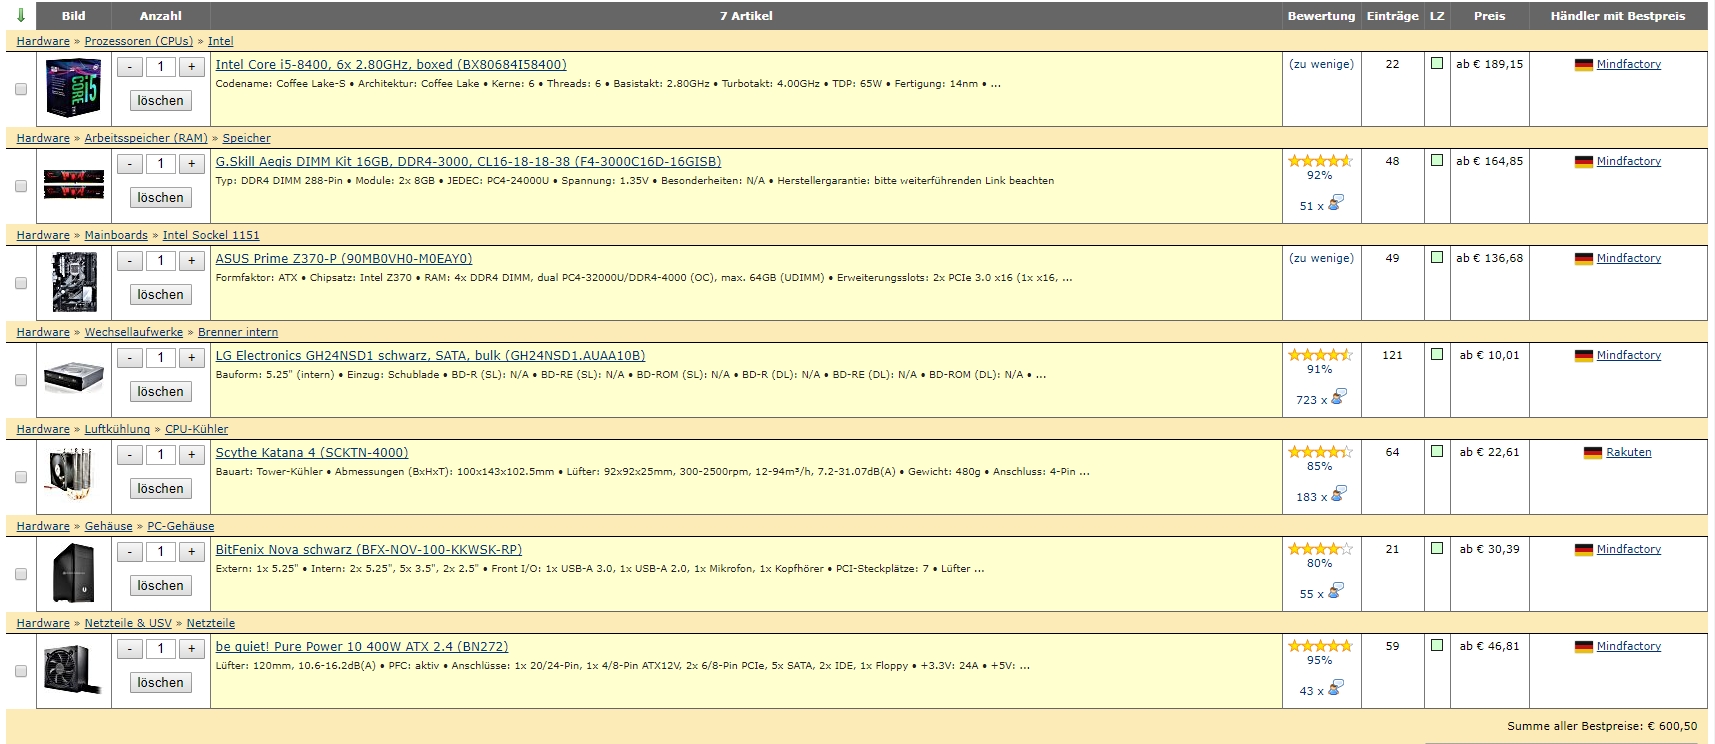
Task: Increase quantity of LG GH24NSD1 burner
Action: coord(191,358)
